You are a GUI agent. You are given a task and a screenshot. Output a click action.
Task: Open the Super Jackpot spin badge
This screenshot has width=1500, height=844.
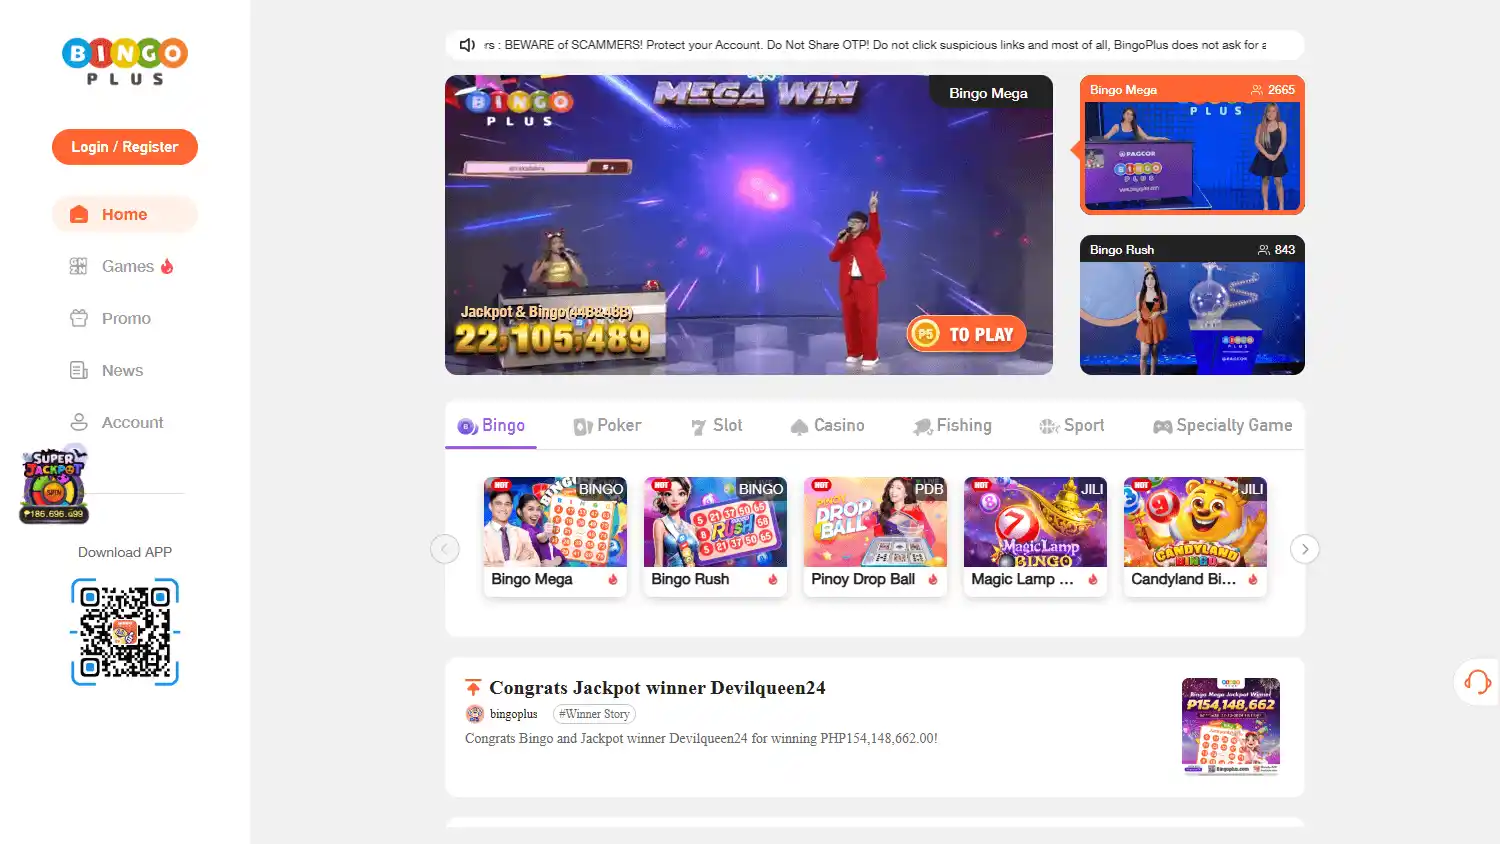(55, 485)
